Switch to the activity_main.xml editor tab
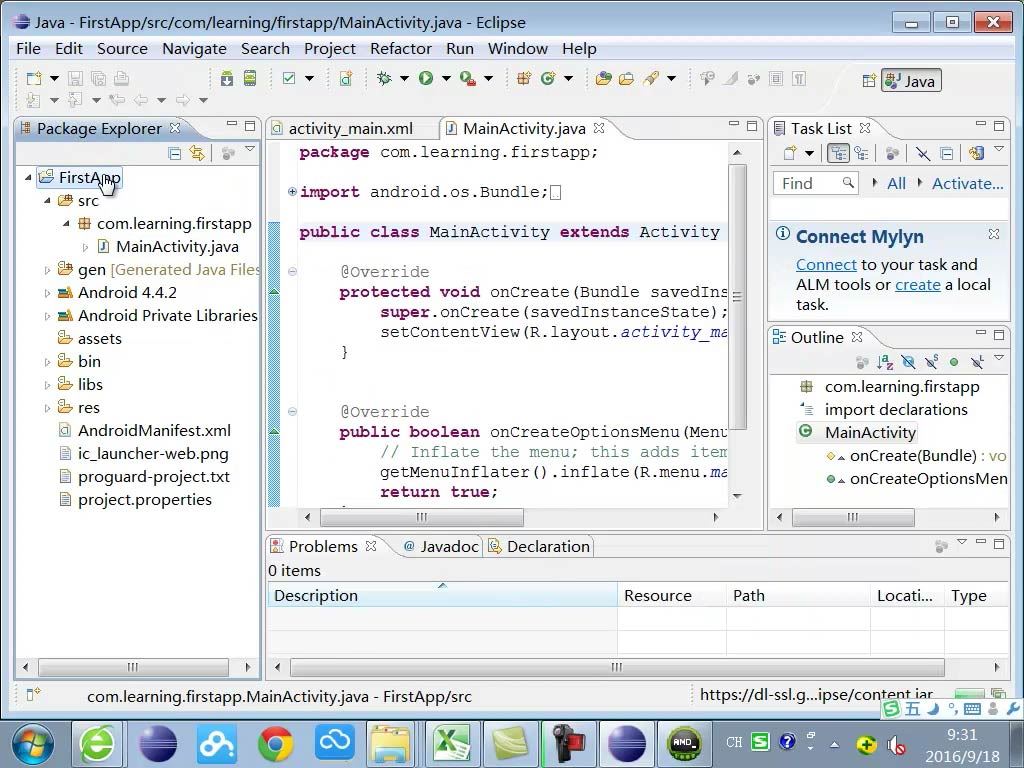Viewport: 1024px width, 768px height. coord(350,129)
